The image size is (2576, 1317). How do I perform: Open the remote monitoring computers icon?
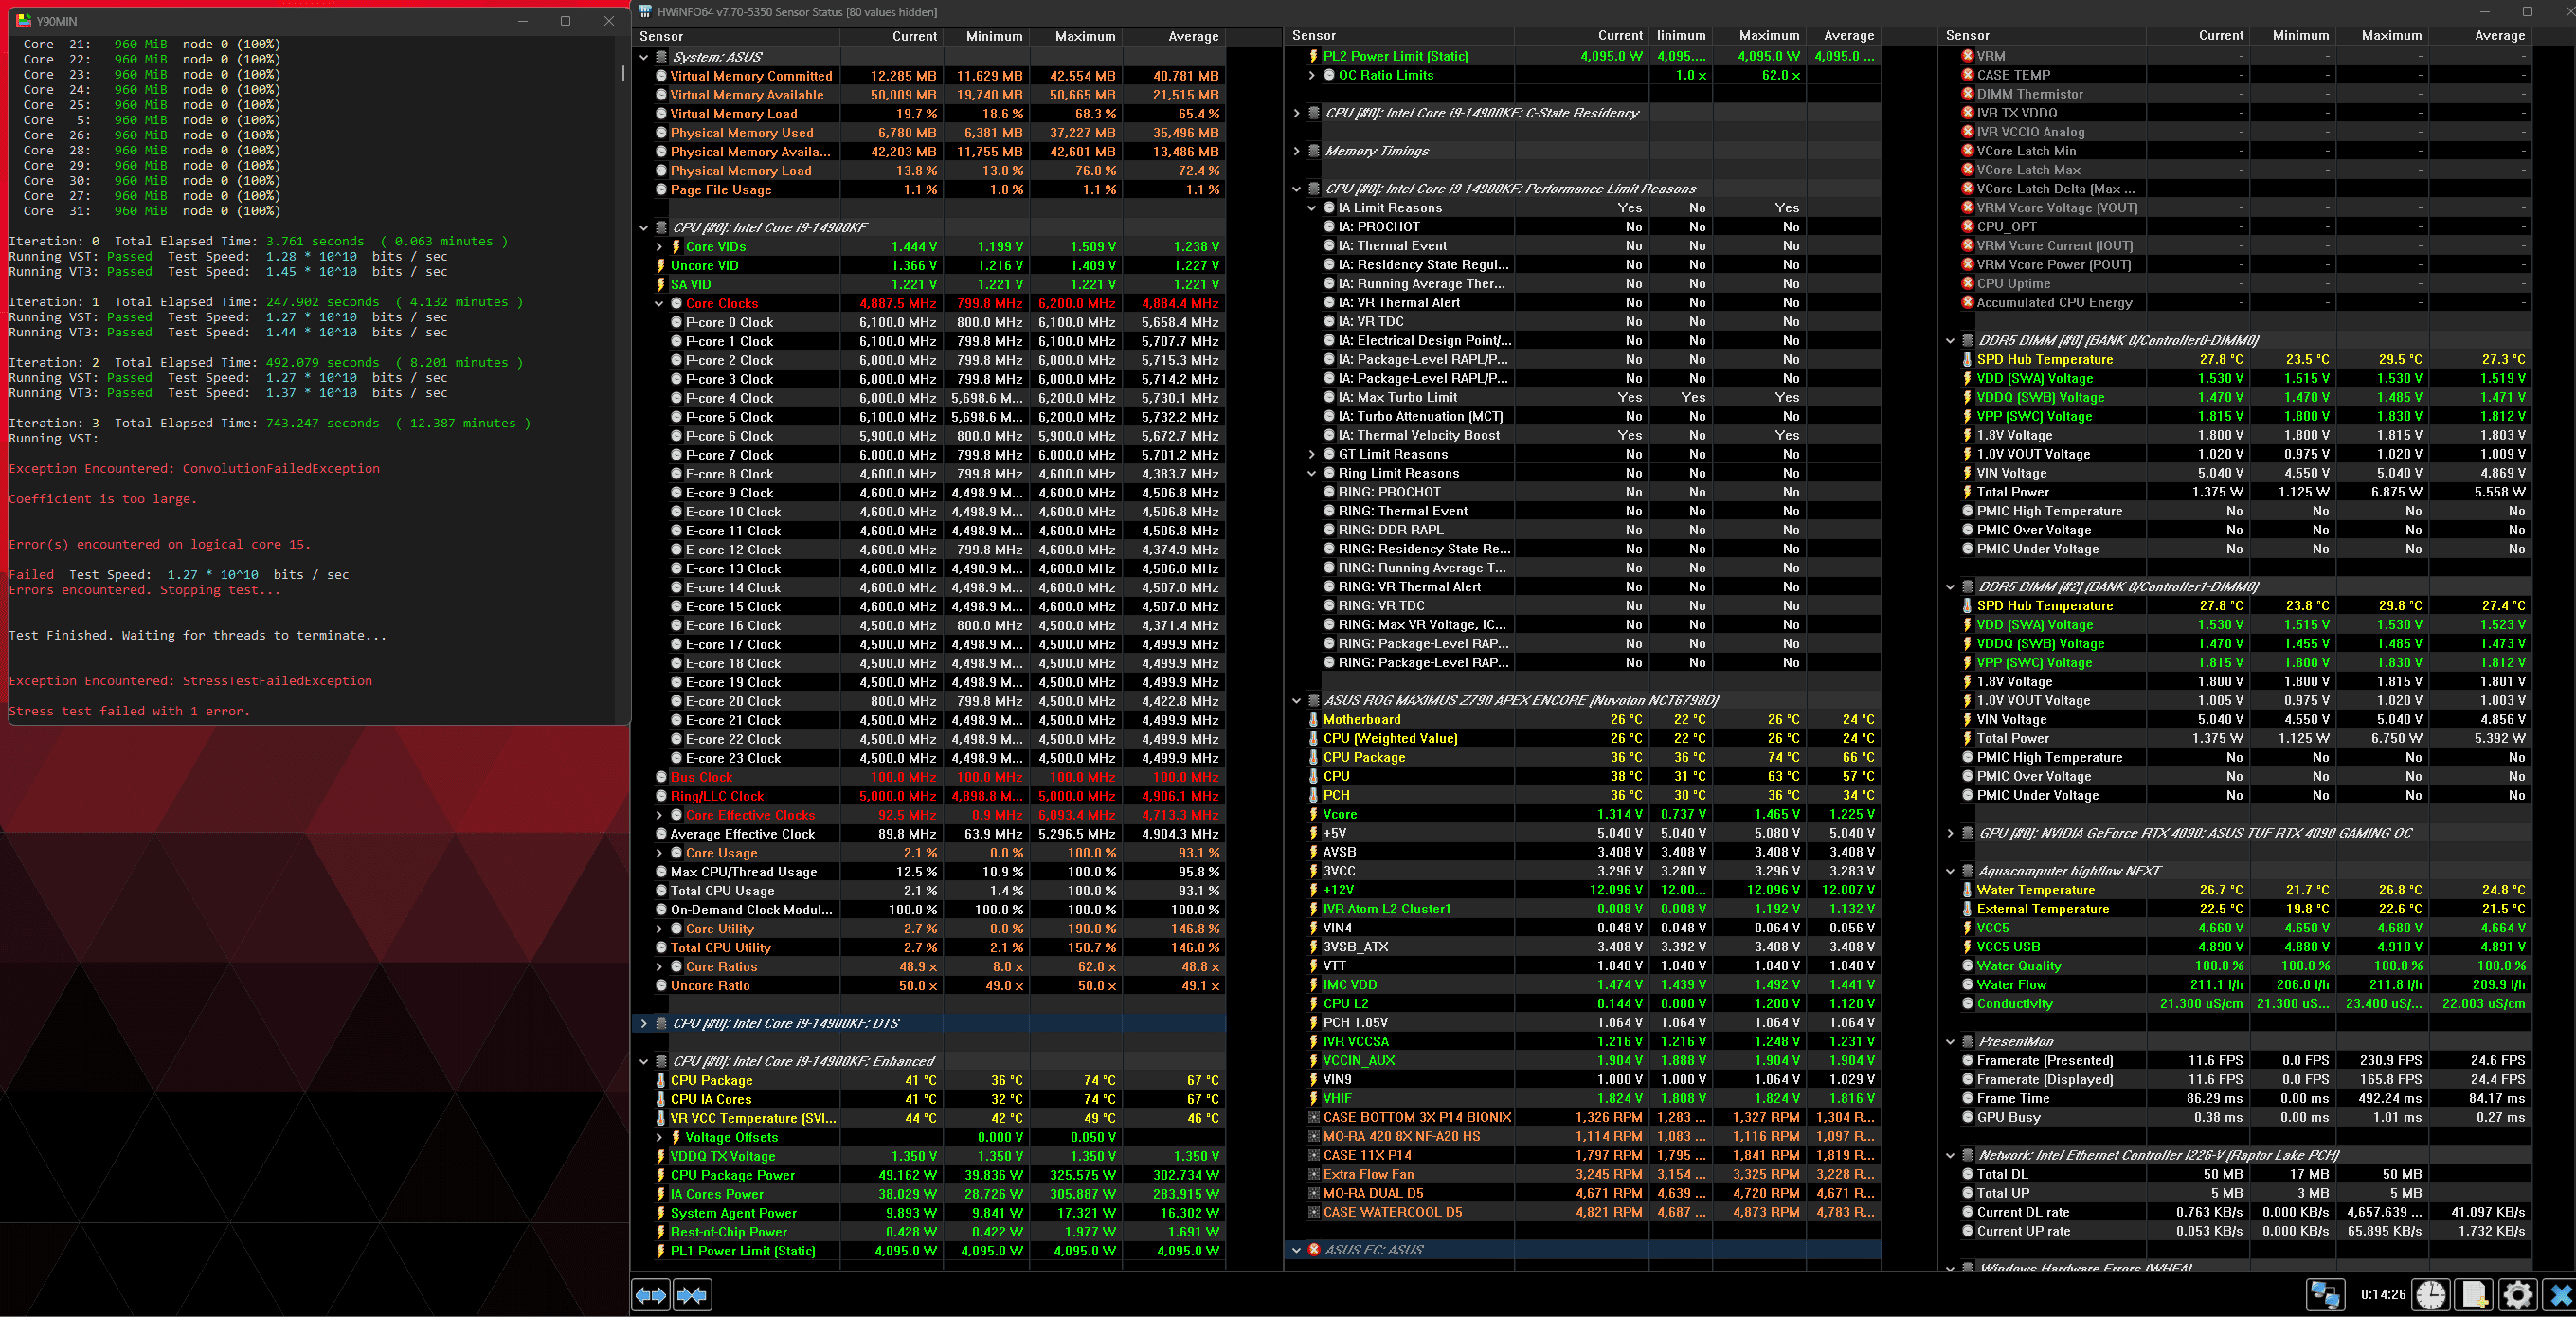tap(2325, 1295)
